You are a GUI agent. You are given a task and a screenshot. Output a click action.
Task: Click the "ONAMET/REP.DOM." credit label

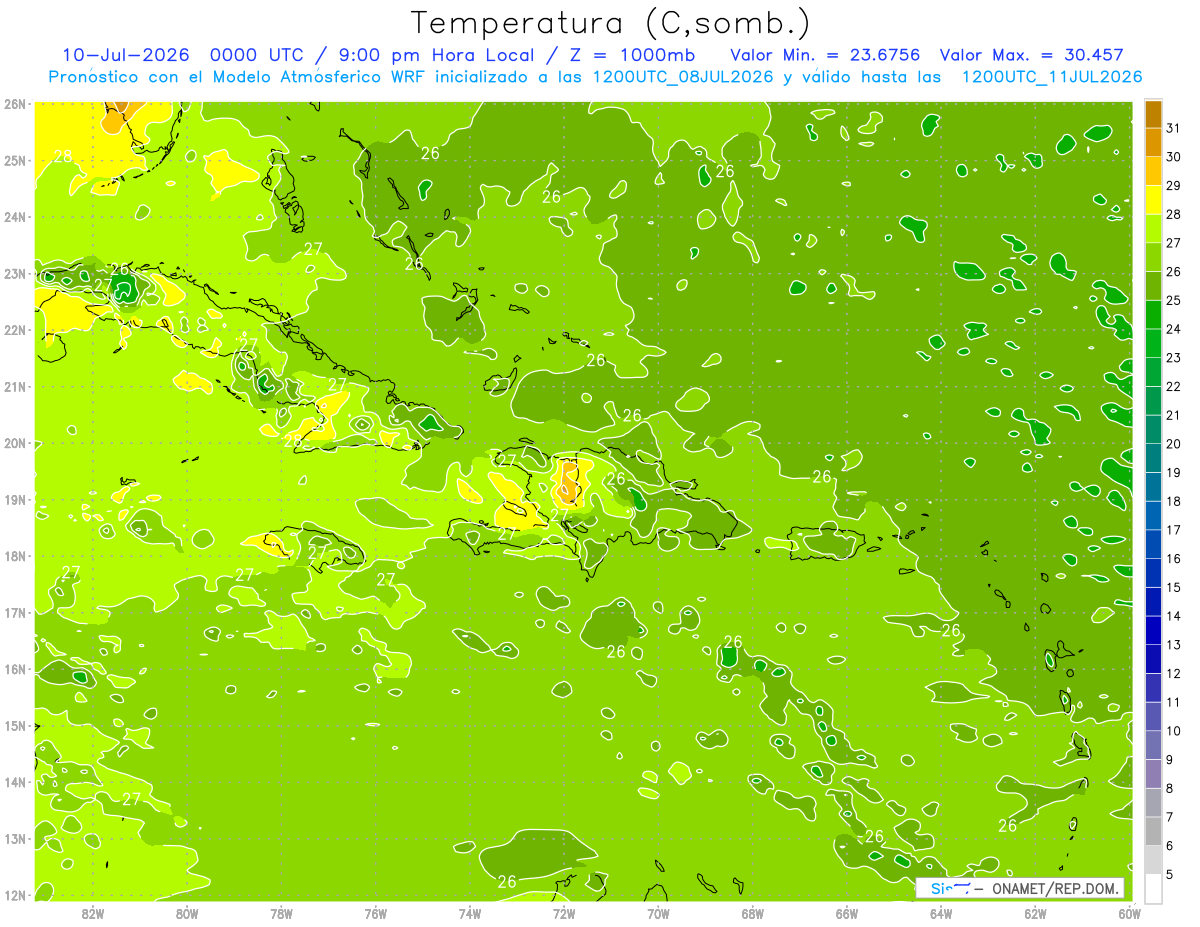point(1054,888)
